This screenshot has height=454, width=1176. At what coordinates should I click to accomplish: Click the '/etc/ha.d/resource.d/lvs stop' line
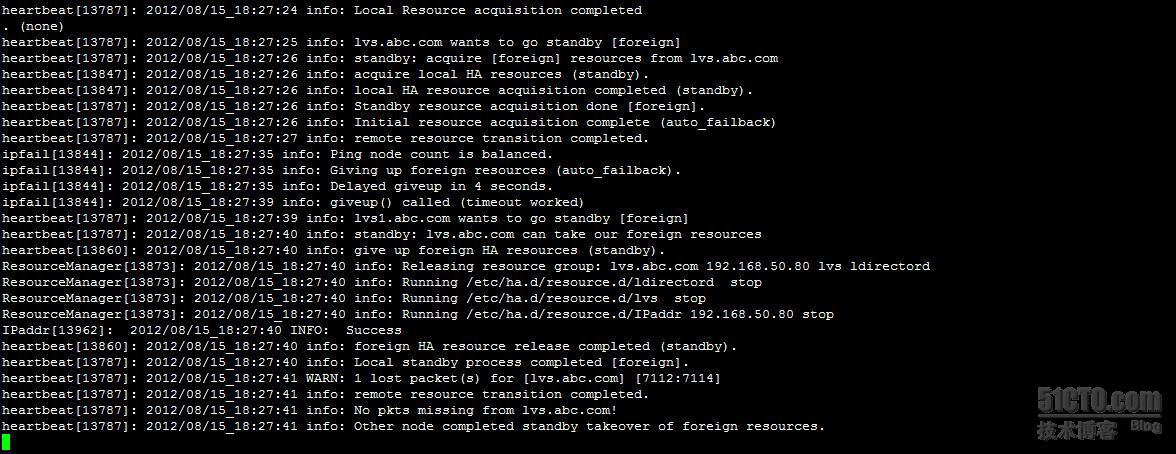click(353, 299)
